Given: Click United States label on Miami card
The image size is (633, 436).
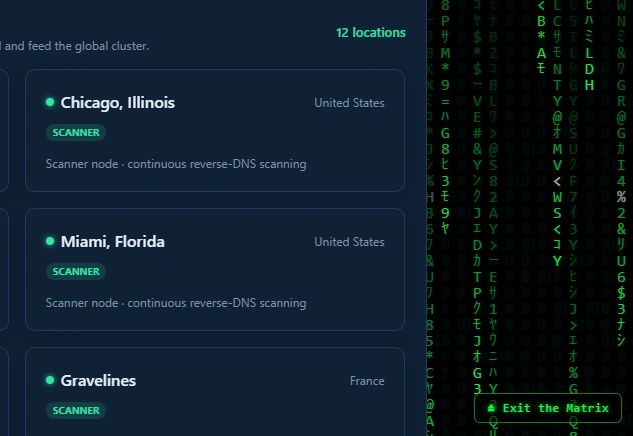Looking at the screenshot, I should click(x=349, y=242).
